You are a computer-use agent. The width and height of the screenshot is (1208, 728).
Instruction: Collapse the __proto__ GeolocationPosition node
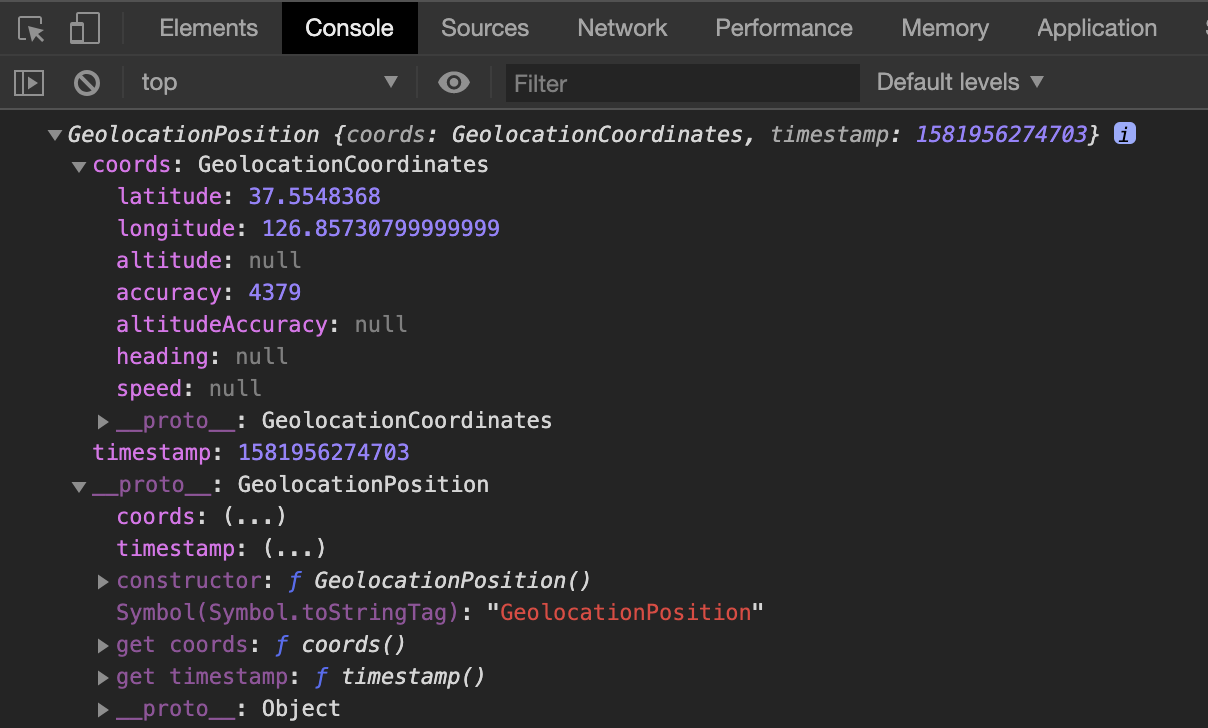pos(79,487)
